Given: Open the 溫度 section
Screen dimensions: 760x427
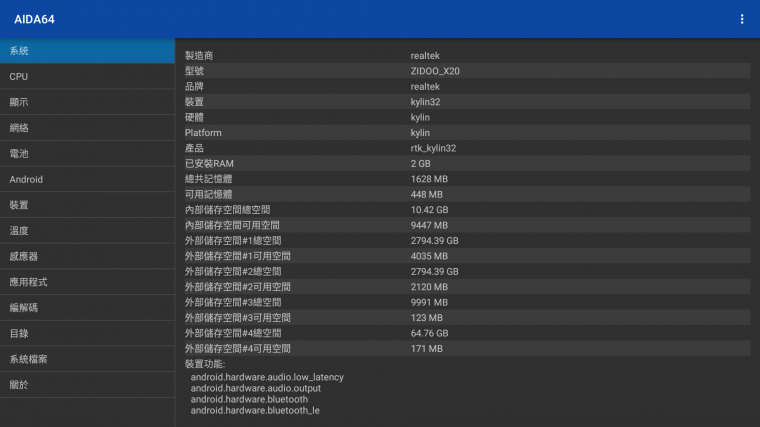Looking at the screenshot, I should pyautogui.click(x=87, y=231).
